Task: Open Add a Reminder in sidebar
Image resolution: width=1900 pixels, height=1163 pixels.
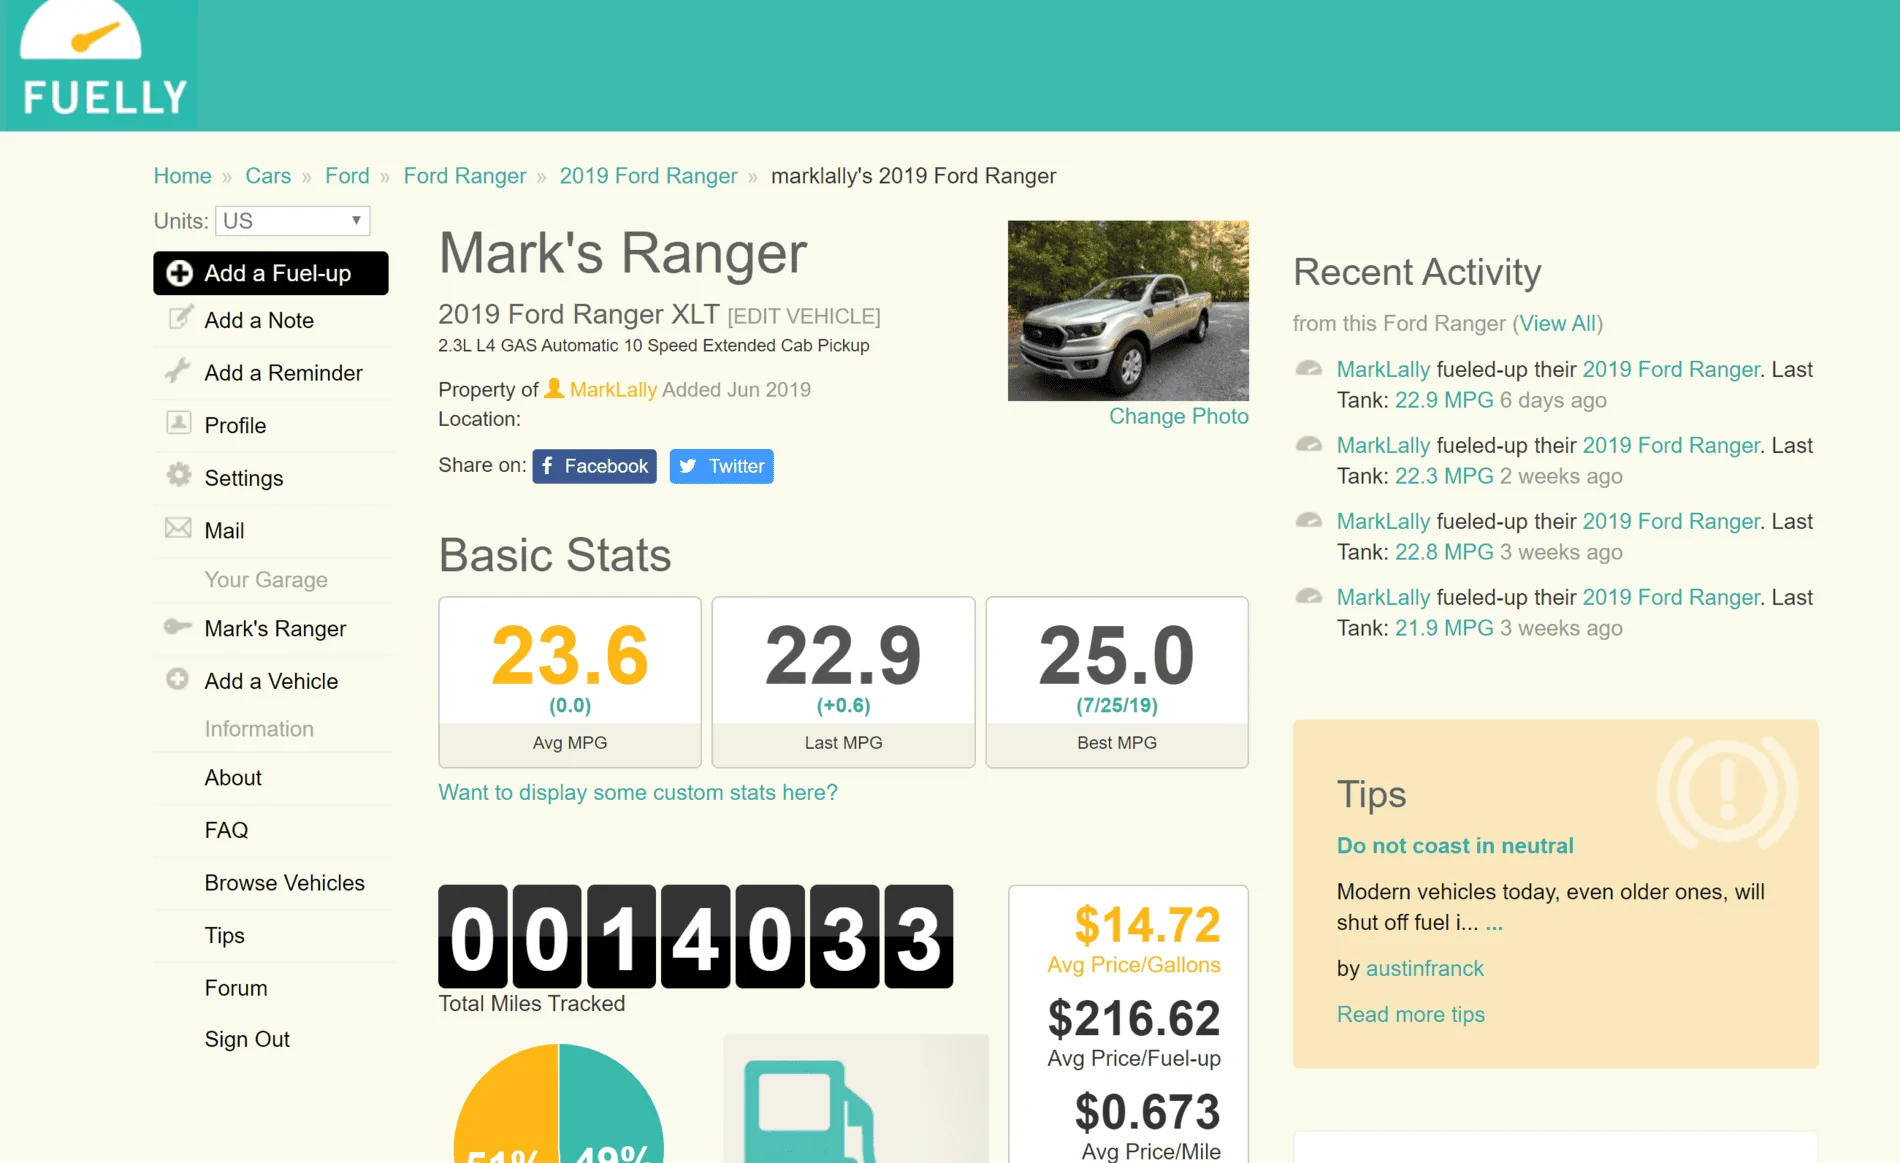Action: [x=283, y=373]
